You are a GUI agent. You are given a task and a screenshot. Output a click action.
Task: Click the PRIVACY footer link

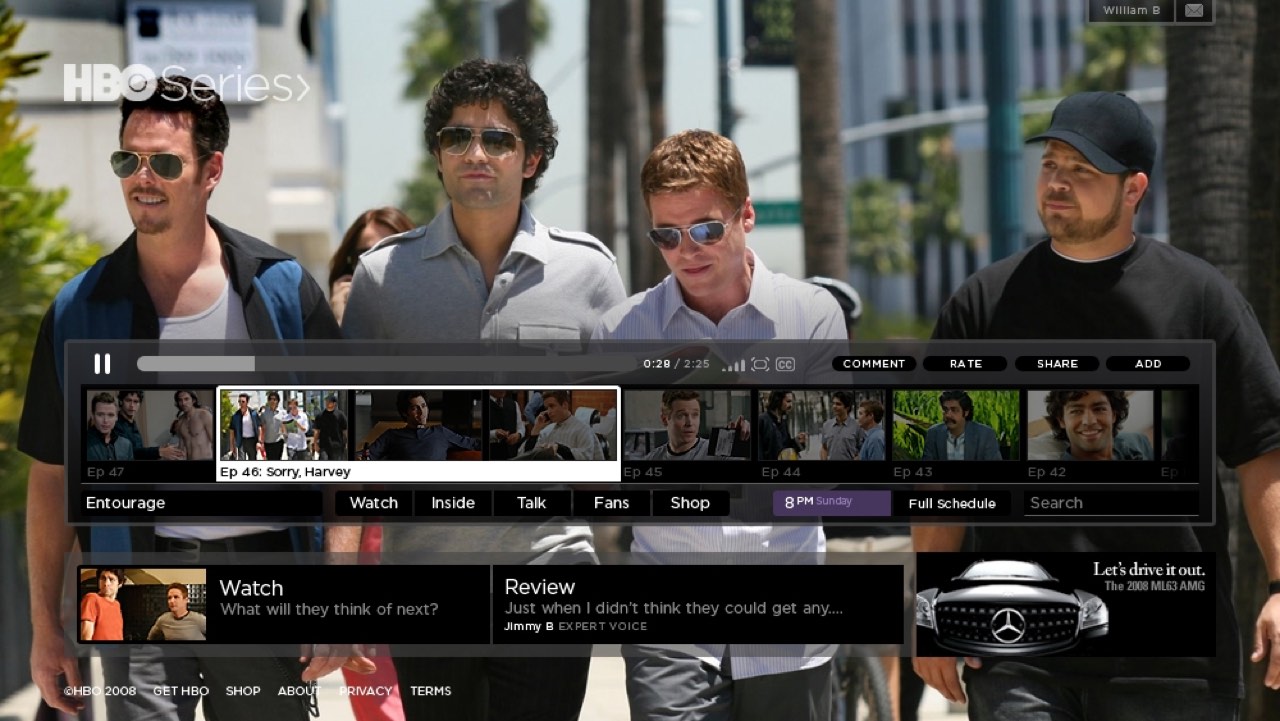tap(365, 691)
